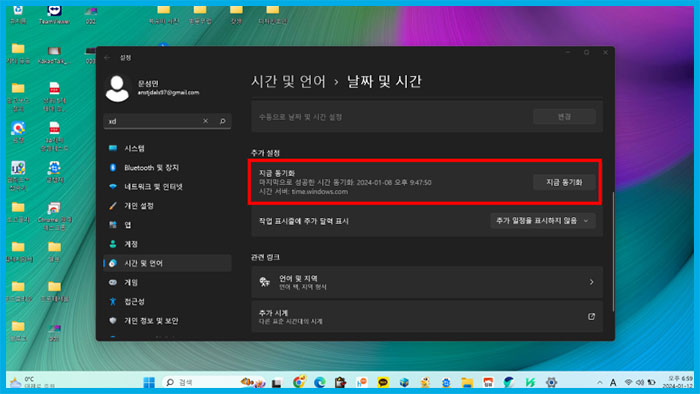Open the 추가 시계 external link
The image size is (700, 394).
[427, 316]
